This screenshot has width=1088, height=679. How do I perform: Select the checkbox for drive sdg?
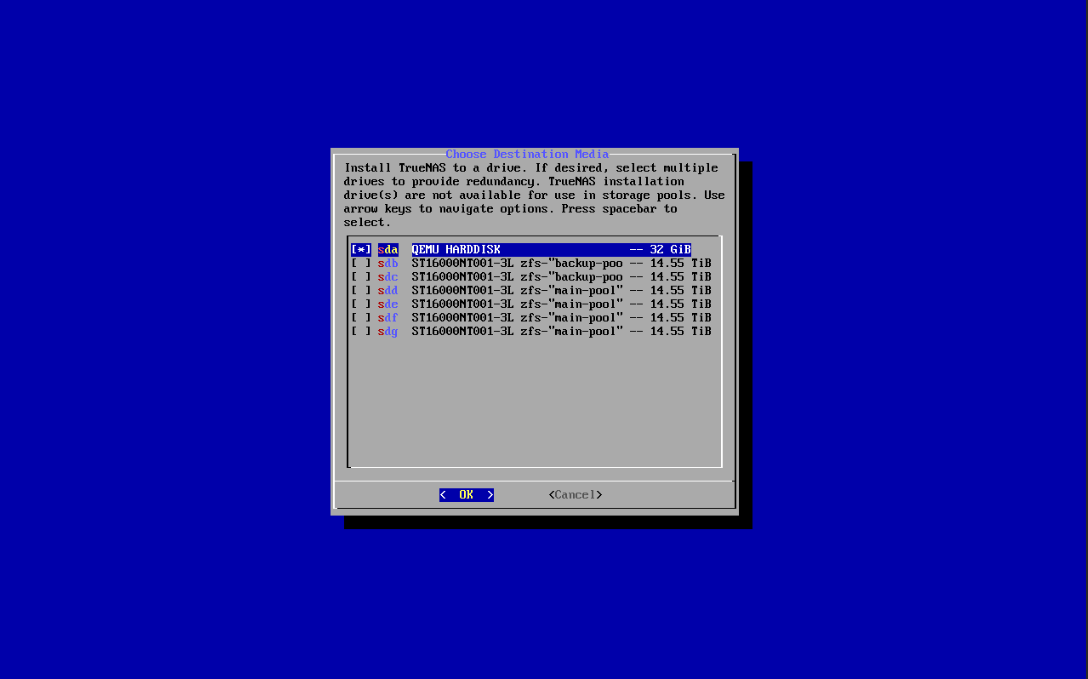(361, 331)
